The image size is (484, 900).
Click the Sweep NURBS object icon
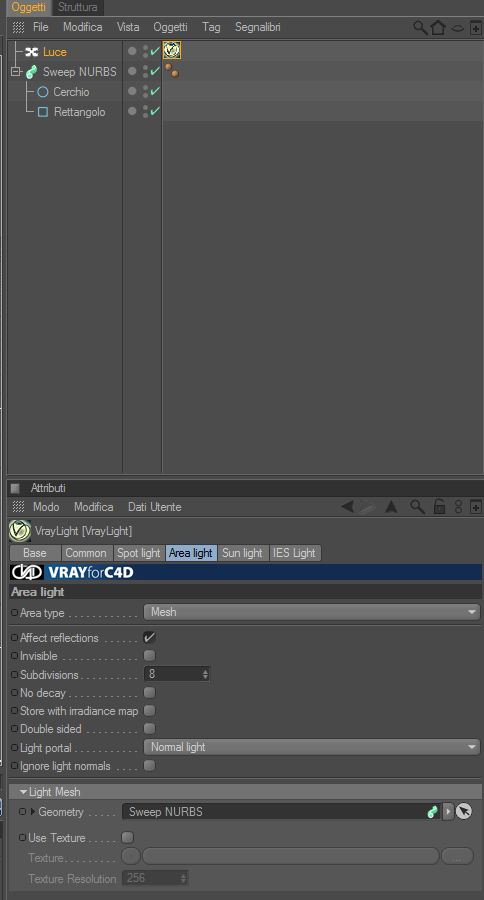[x=32, y=72]
